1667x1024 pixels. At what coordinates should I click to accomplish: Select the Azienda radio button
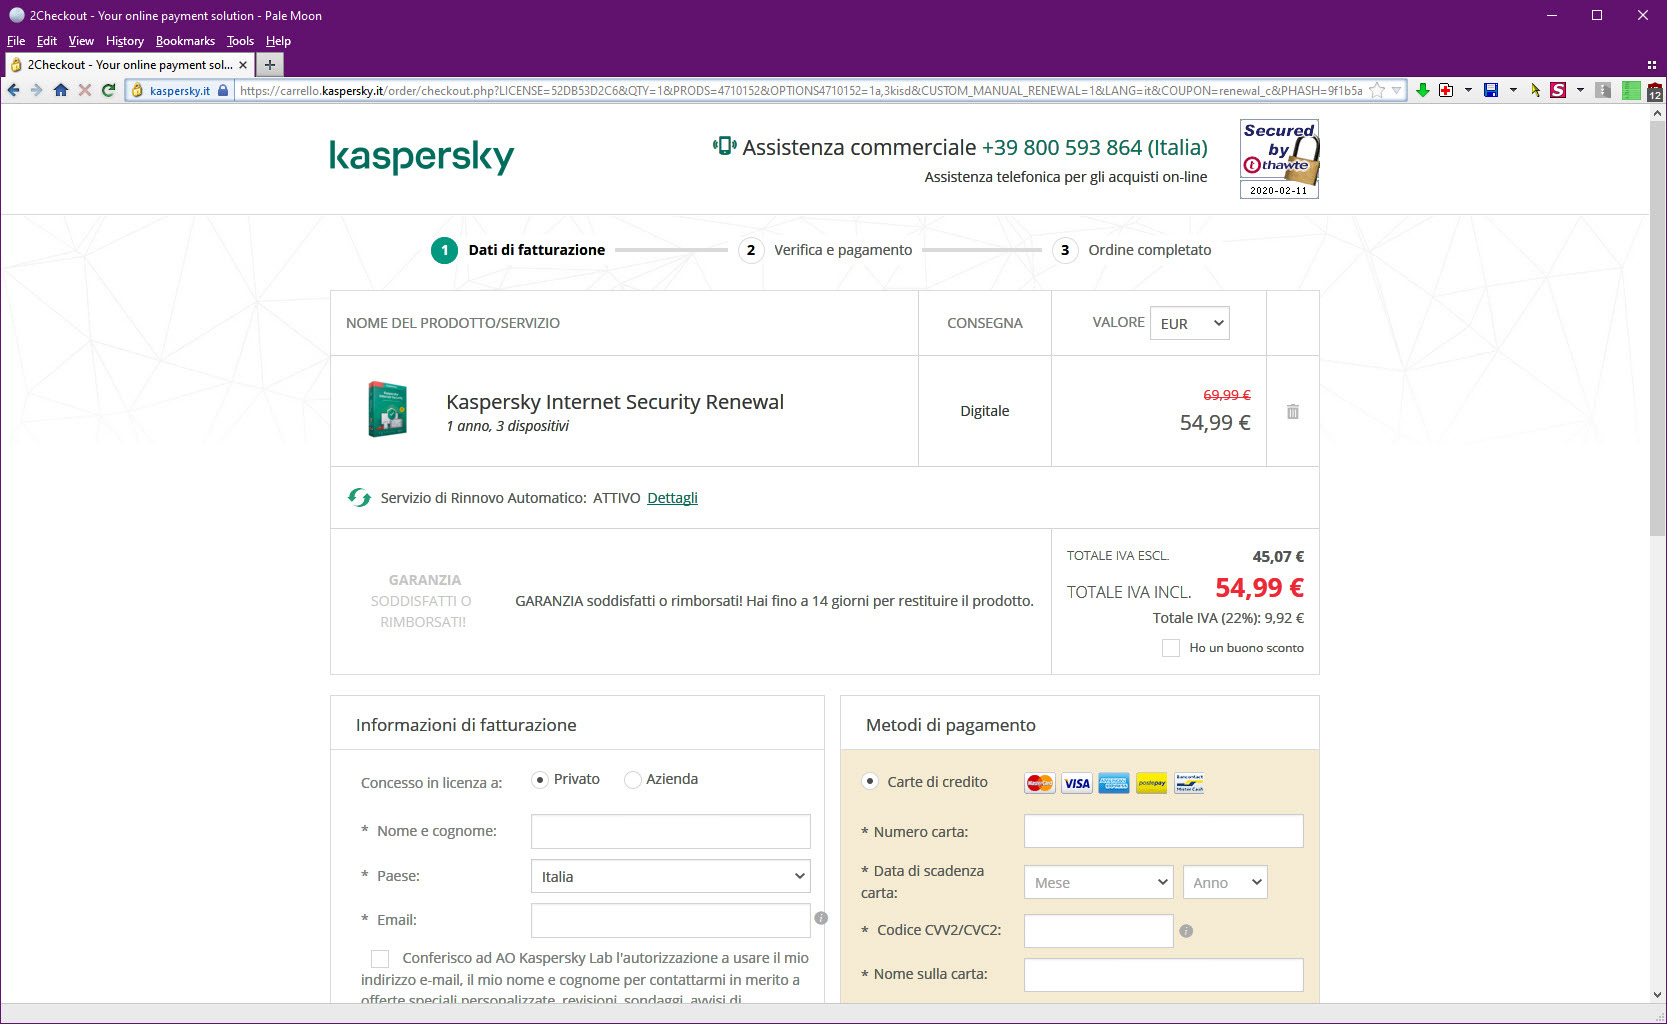(x=632, y=780)
